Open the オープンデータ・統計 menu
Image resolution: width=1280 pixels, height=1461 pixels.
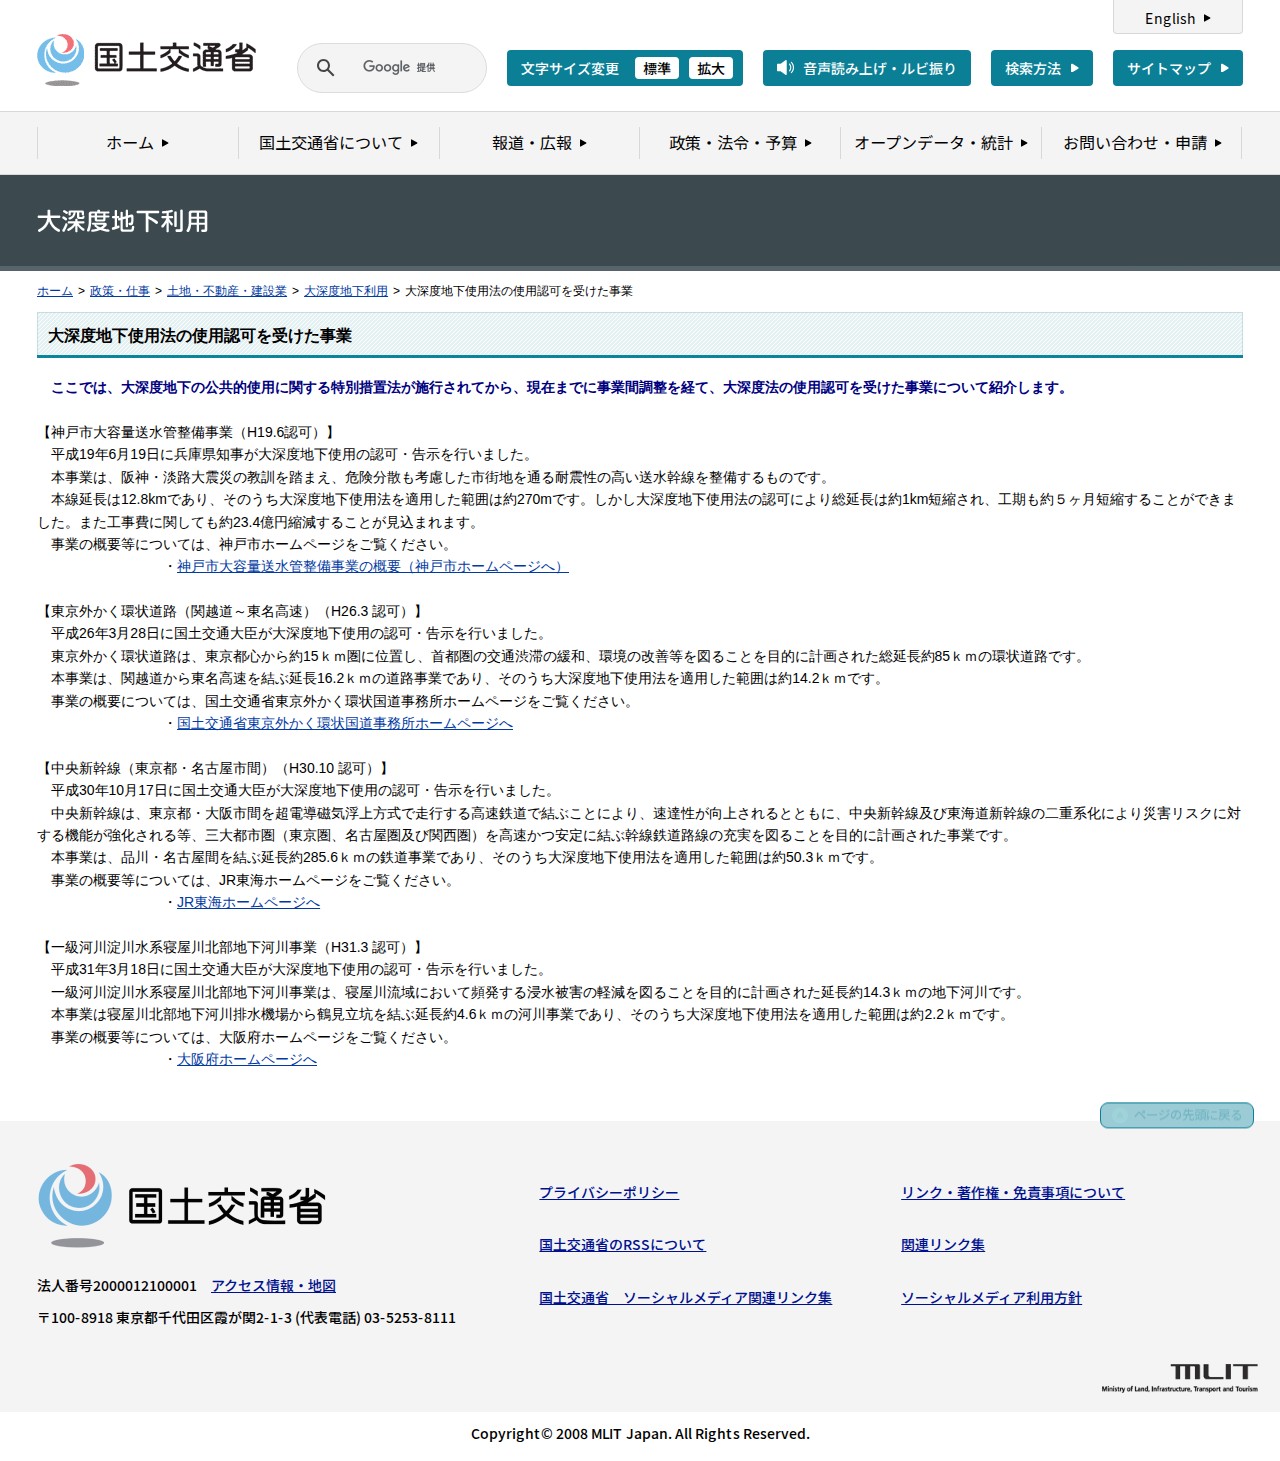[941, 143]
